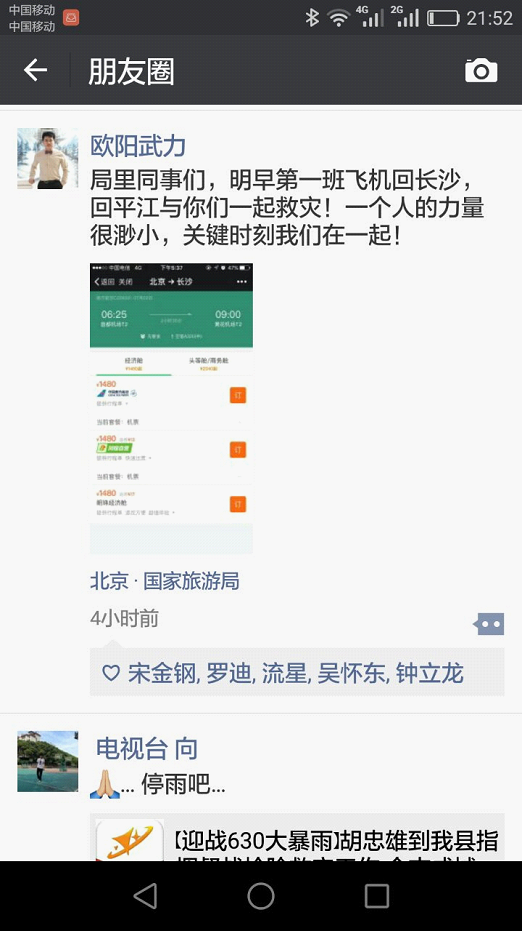Open 欧阳武力's profile avatar
522x931 pixels.
pos(48,159)
